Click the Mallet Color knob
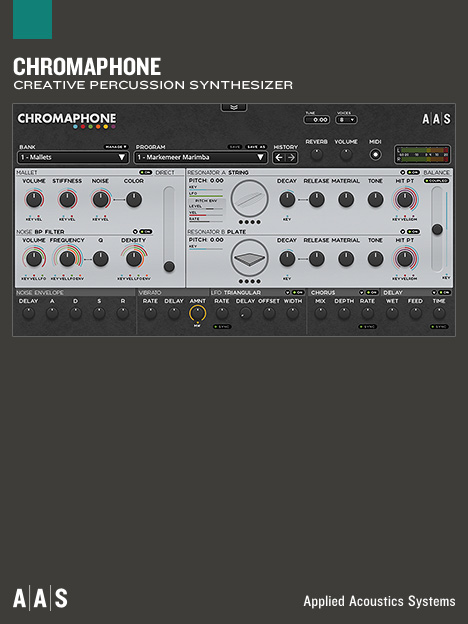468x624 pixels. pyautogui.click(x=134, y=199)
